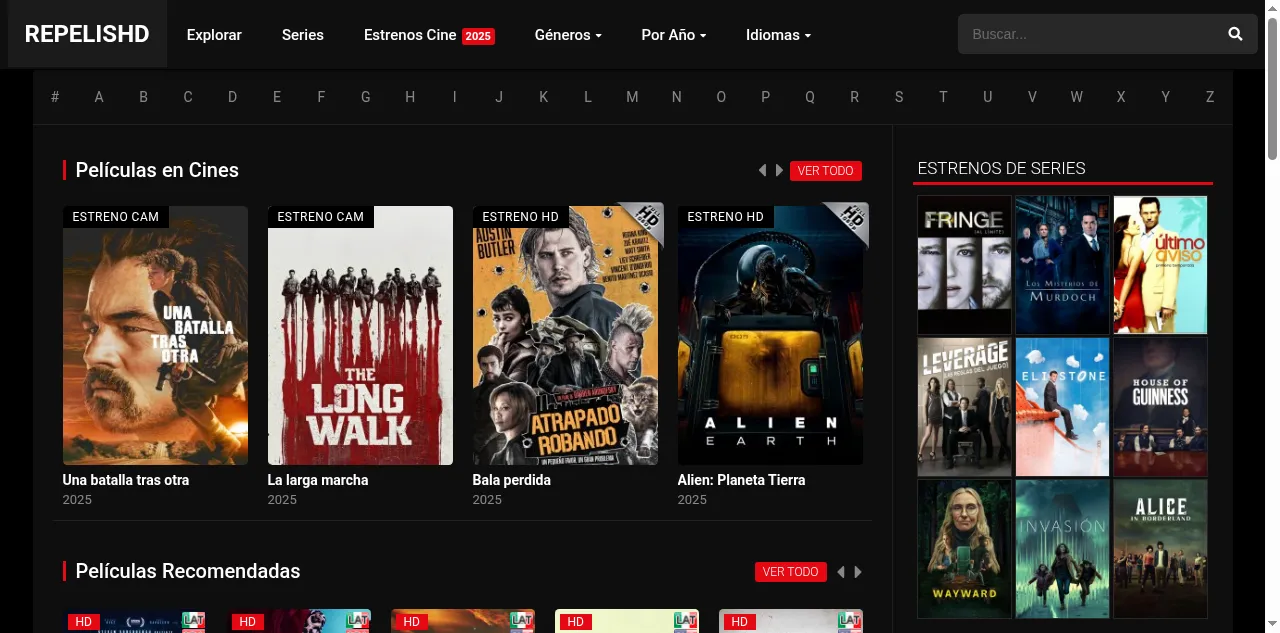
Task: Show previous Películas Recomendadas items
Action: point(840,572)
